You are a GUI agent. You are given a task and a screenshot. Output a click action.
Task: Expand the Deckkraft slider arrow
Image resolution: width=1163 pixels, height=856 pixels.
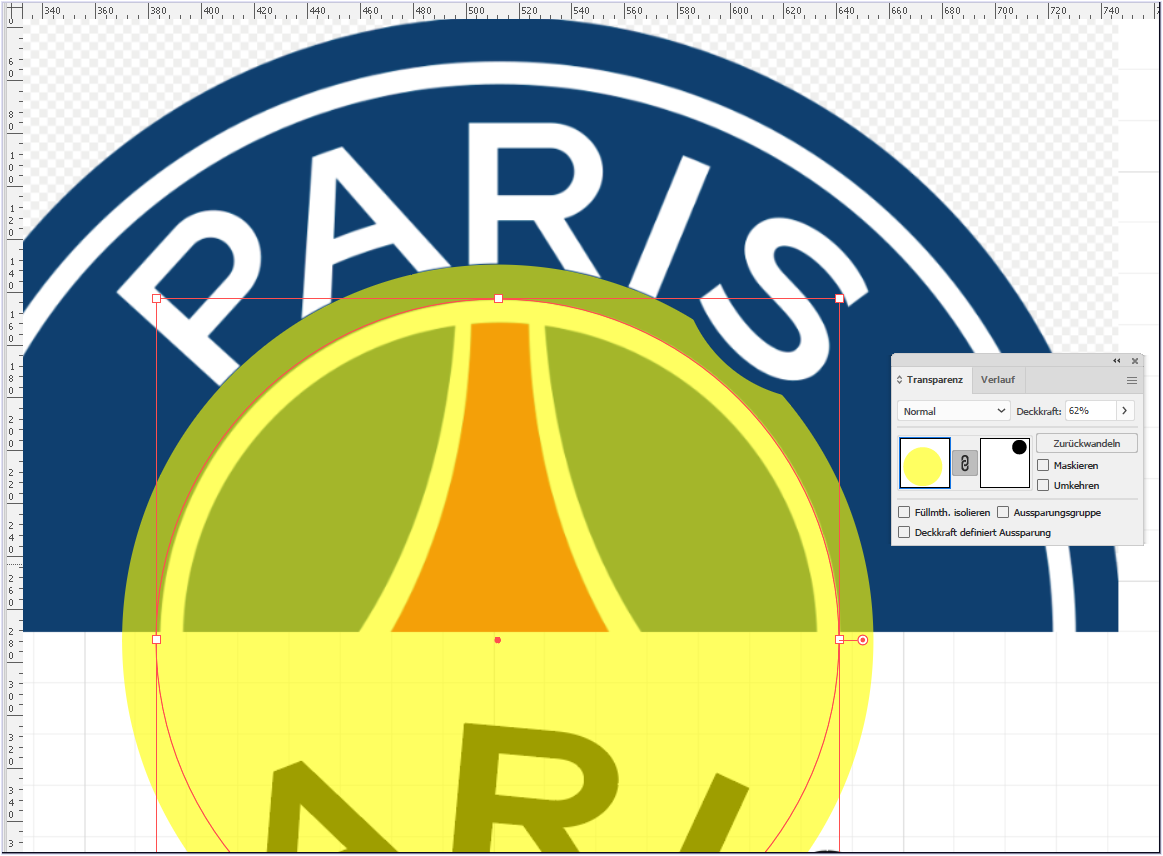1125,411
